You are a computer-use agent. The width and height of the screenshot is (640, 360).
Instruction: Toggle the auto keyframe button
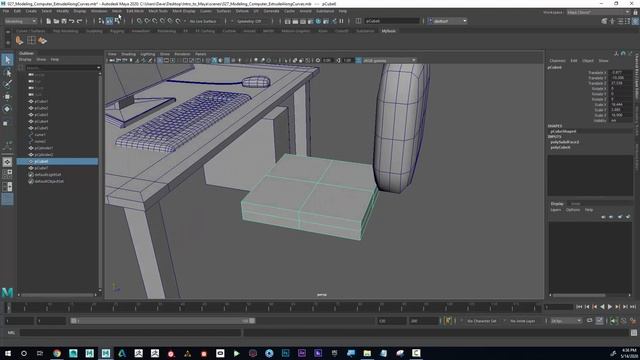(x=448, y=321)
